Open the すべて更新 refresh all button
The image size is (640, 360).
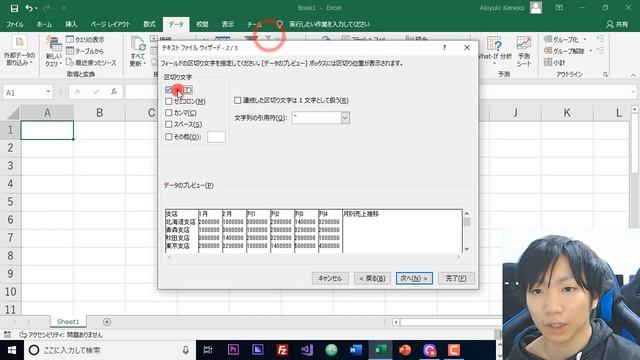(138, 51)
